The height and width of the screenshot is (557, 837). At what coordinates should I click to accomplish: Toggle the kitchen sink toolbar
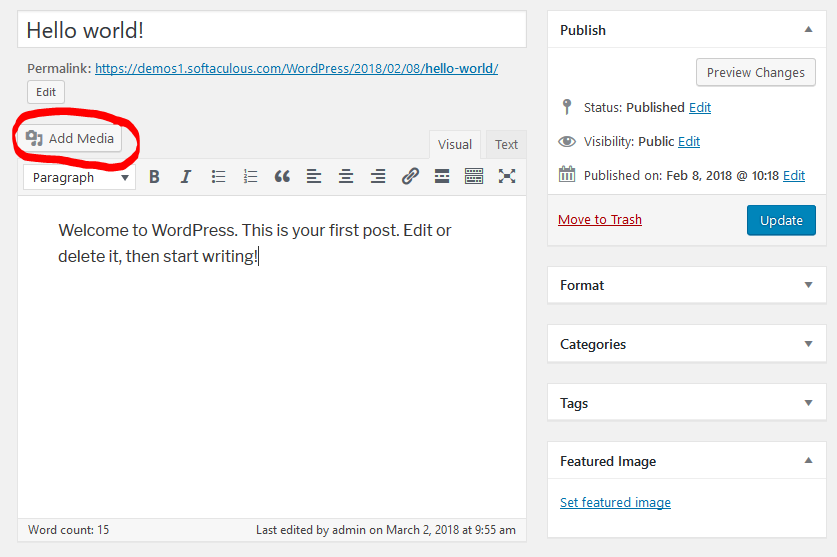click(x=474, y=176)
